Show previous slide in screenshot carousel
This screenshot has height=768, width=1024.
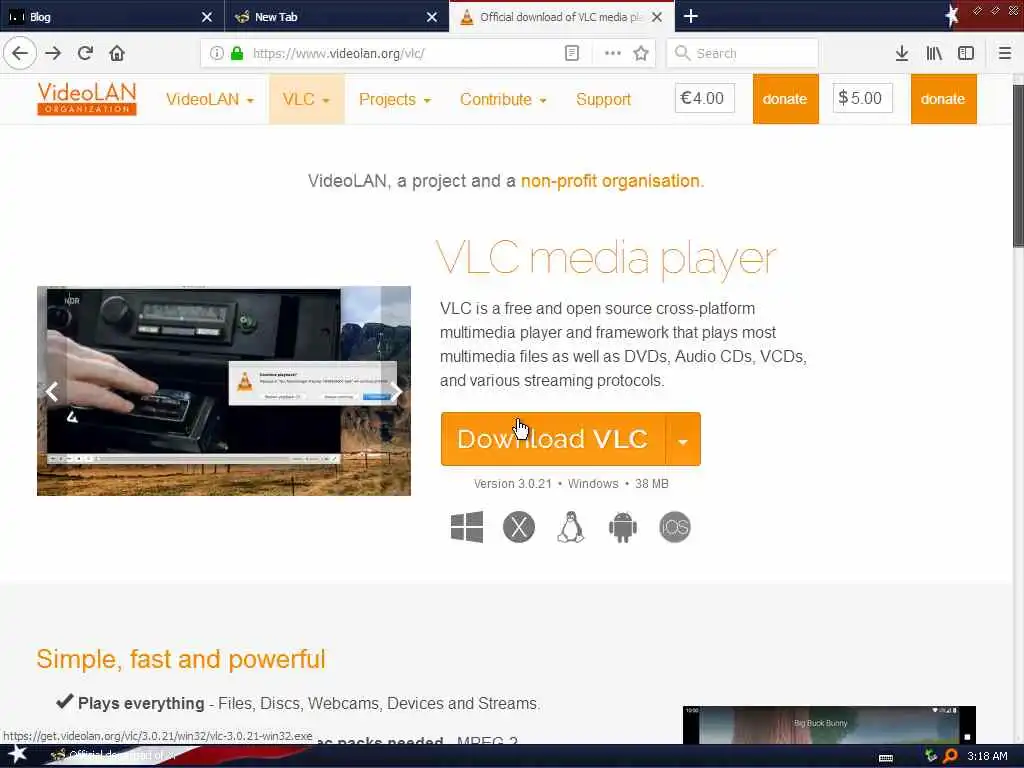point(52,391)
